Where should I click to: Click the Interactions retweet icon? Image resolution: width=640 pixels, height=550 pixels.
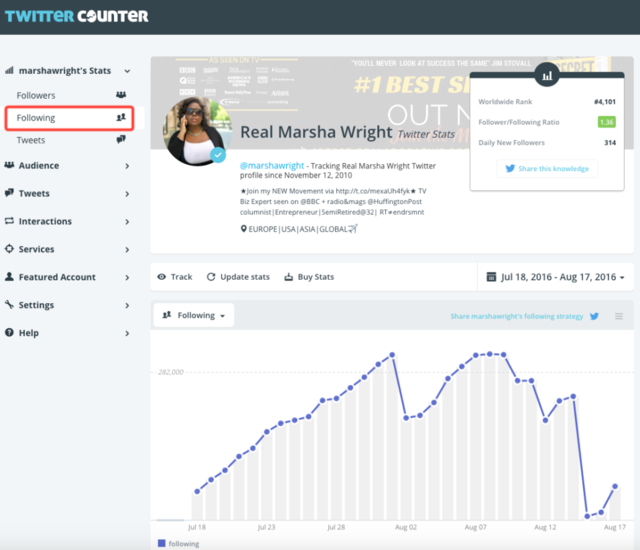(x=9, y=221)
